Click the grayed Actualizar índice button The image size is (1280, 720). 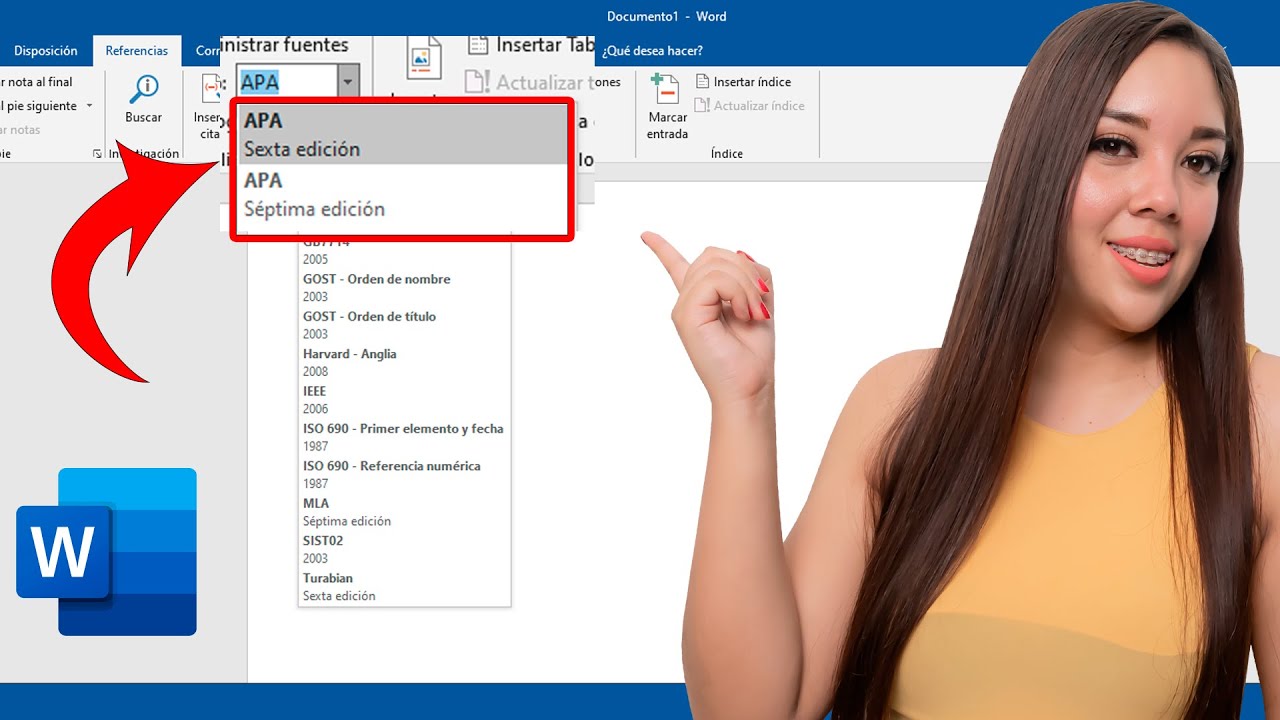click(749, 105)
